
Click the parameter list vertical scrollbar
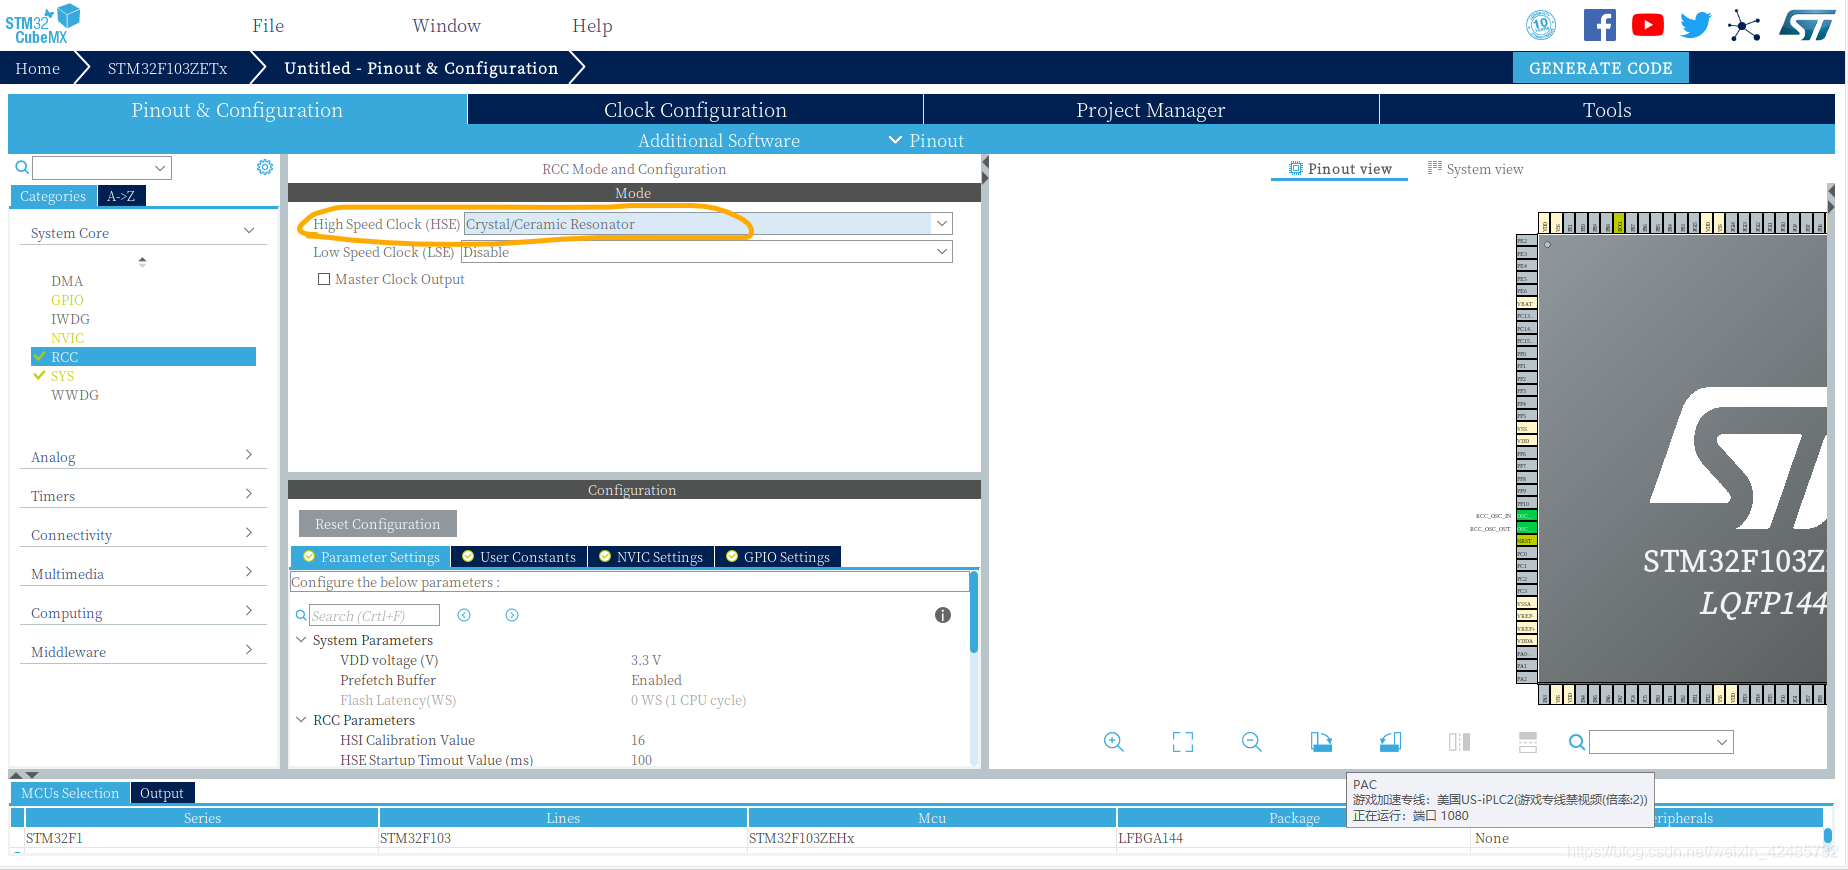(x=974, y=612)
